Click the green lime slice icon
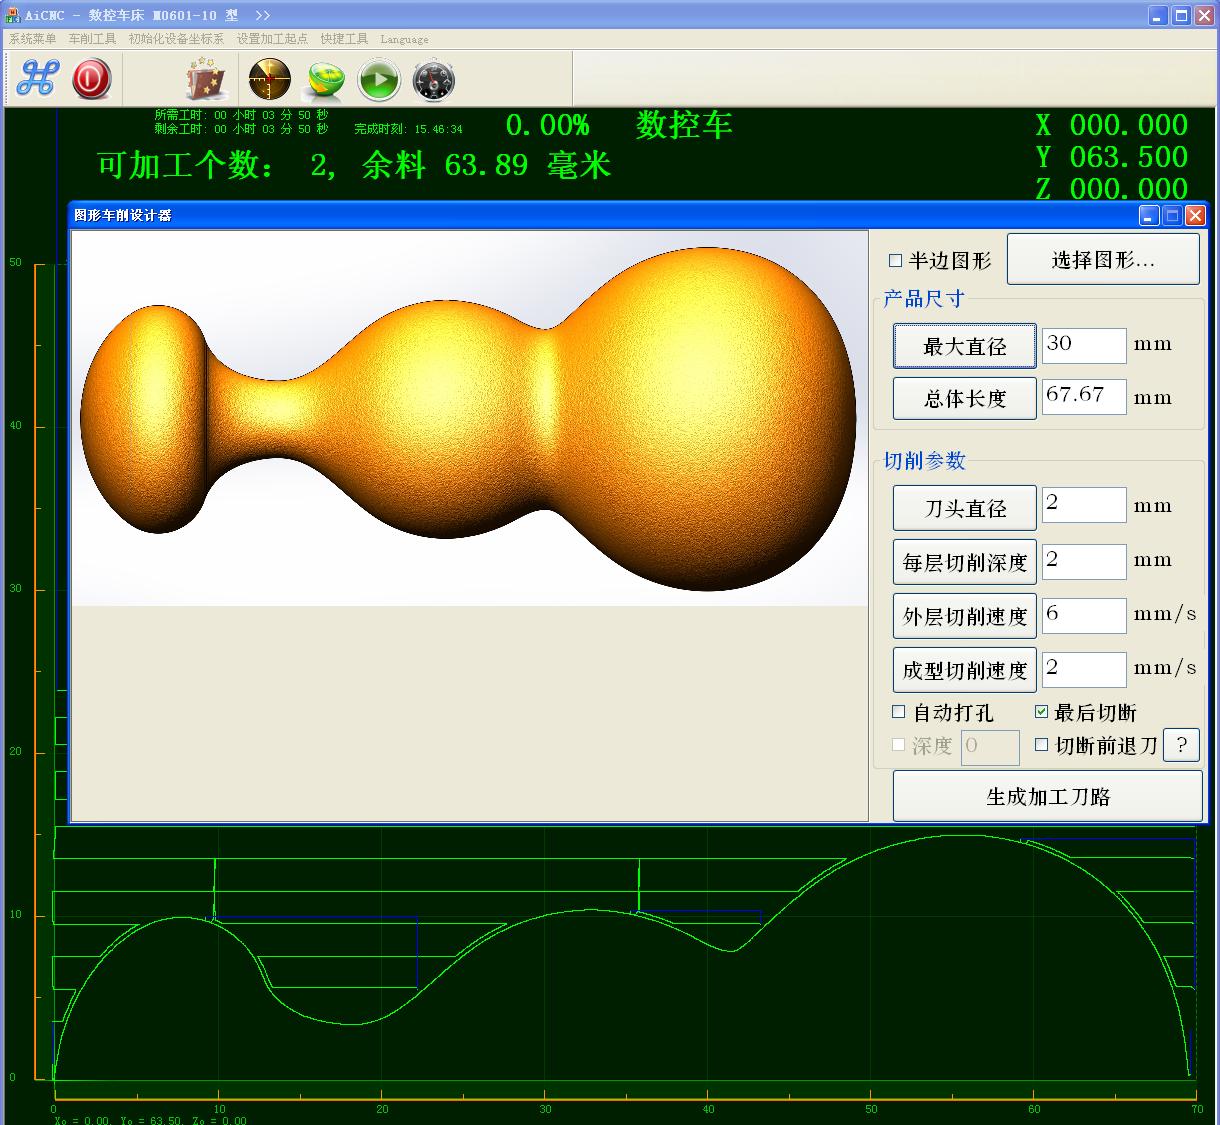The width and height of the screenshot is (1220, 1125). pyautogui.click(x=325, y=80)
